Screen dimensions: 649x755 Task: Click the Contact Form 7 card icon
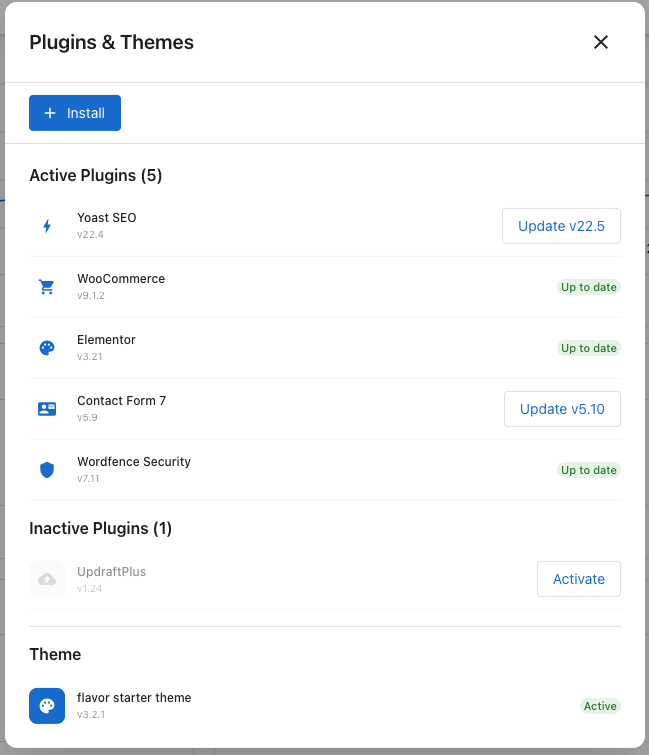(47, 409)
